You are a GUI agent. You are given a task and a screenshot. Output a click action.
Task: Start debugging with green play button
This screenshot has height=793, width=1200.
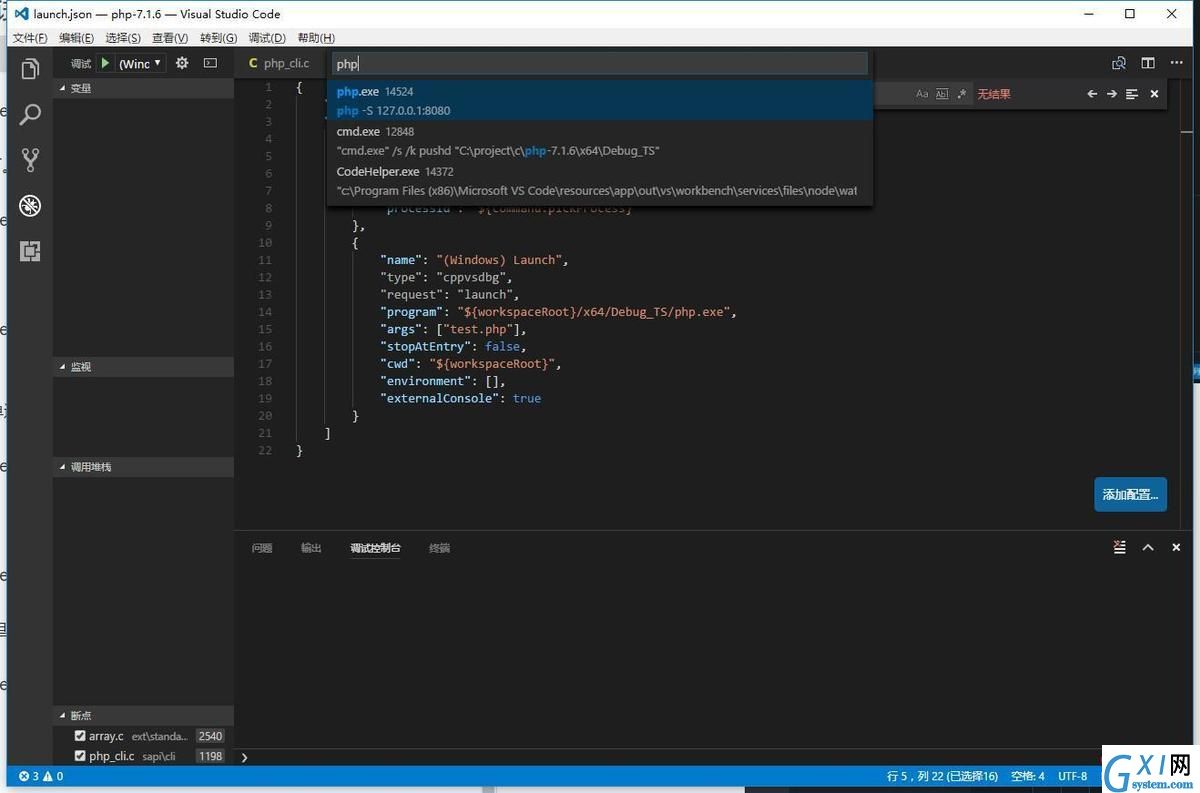point(106,63)
